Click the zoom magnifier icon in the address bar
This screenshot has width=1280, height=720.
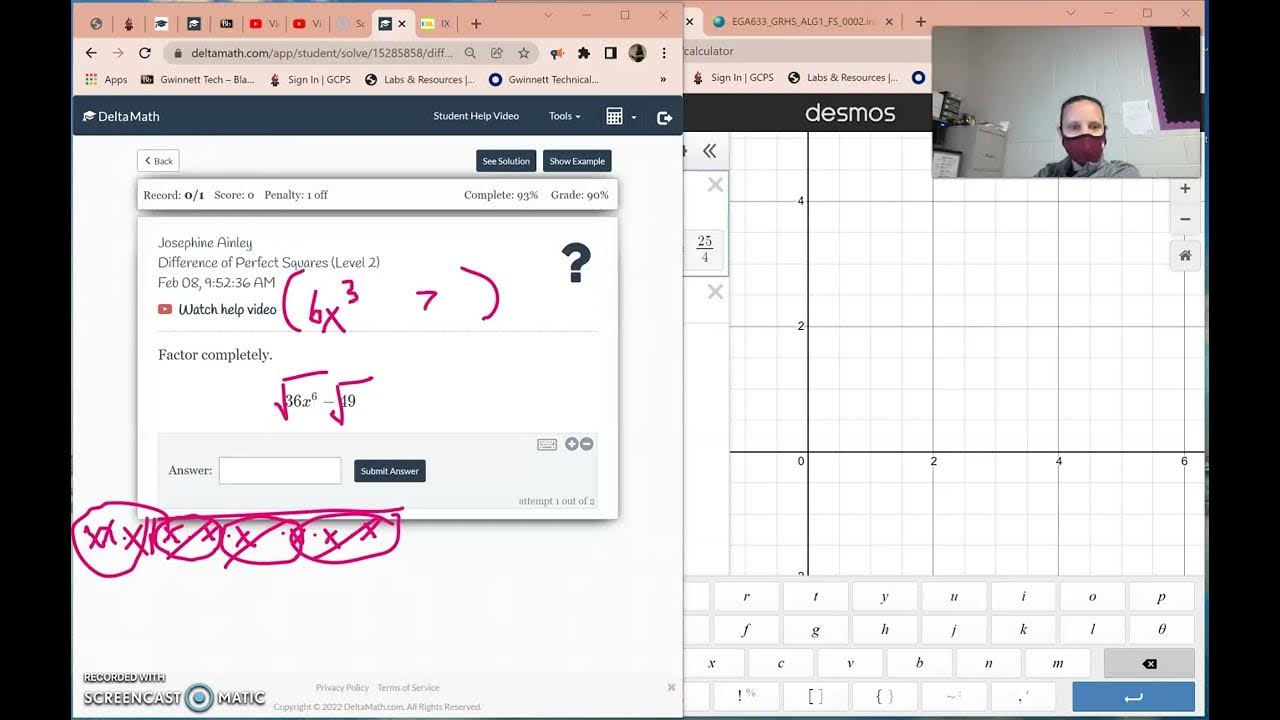point(469,53)
